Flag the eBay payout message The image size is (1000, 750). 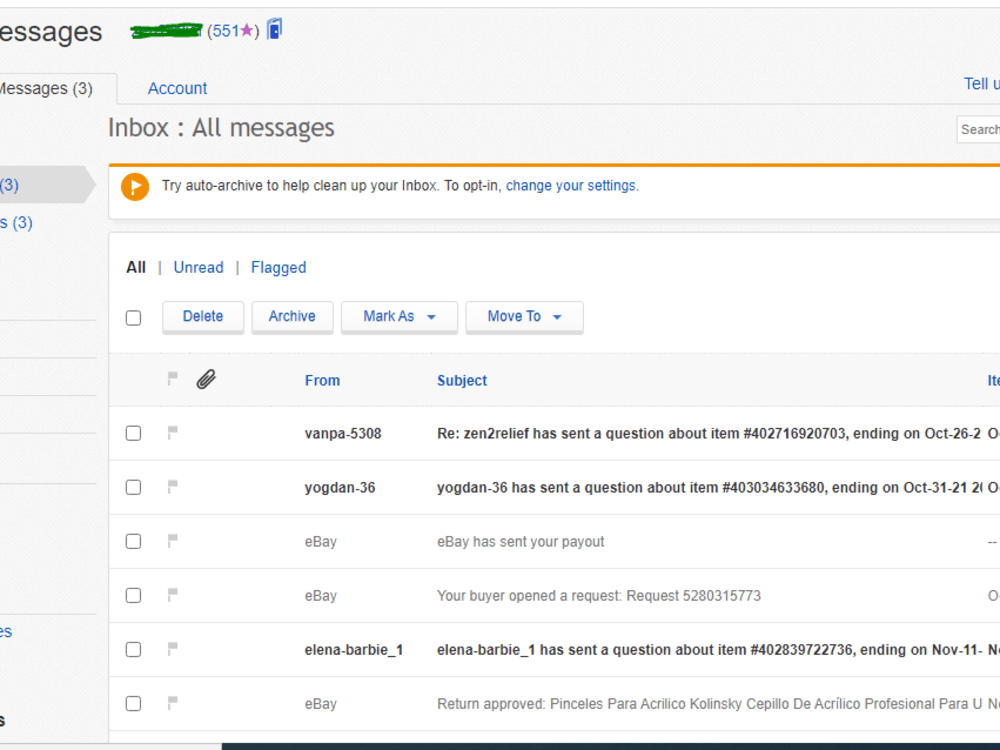[x=172, y=541]
